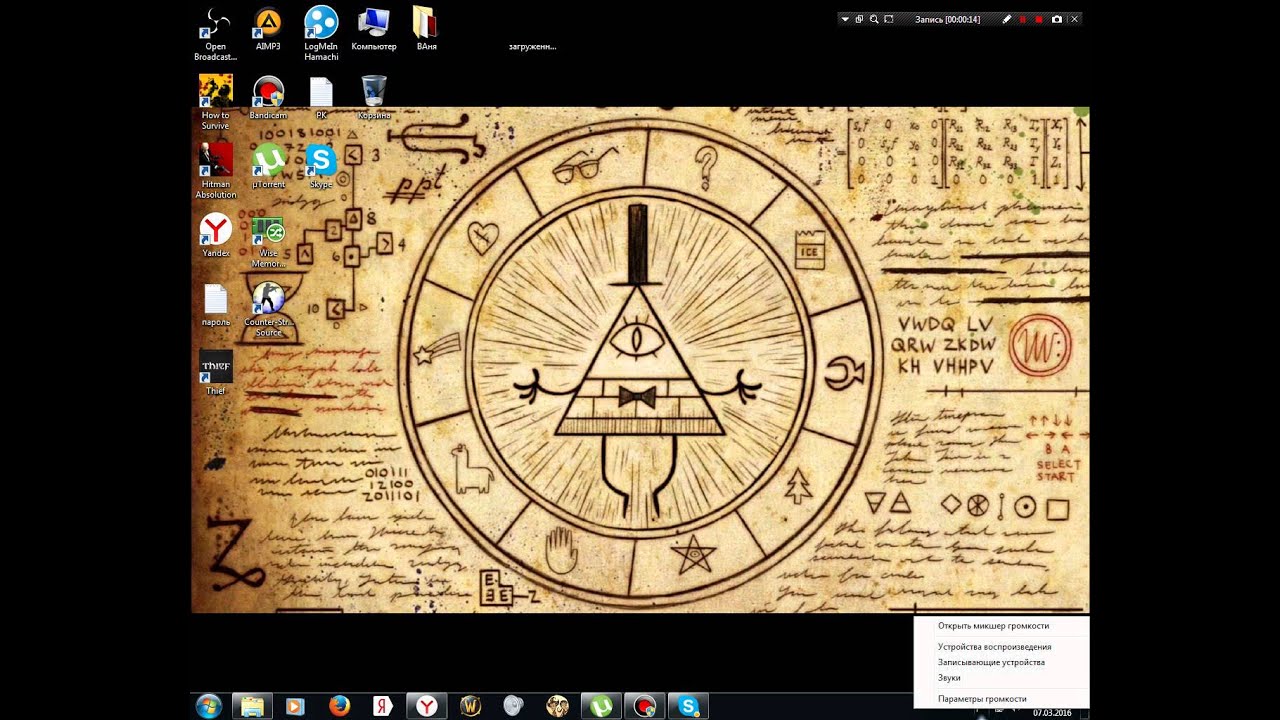Open the LogMeIn Hamachi shortcut
The width and height of the screenshot is (1280, 720).
321,34
